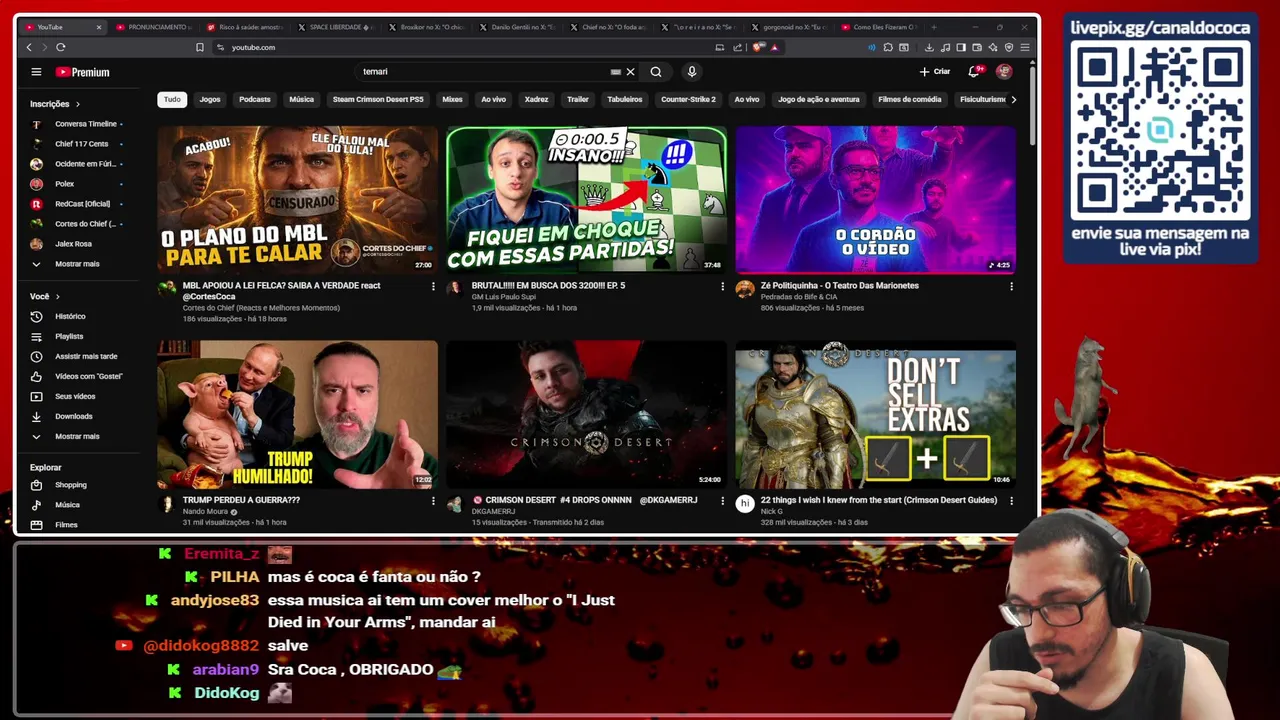Screen dimensions: 1280x720
Task: Click the VPN shield toolbar icon
Action: (x=1009, y=47)
